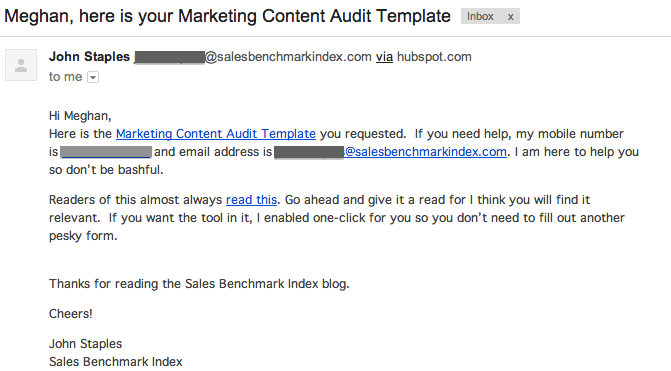
Task: Remove the Inbox label with its x
Action: [510, 17]
